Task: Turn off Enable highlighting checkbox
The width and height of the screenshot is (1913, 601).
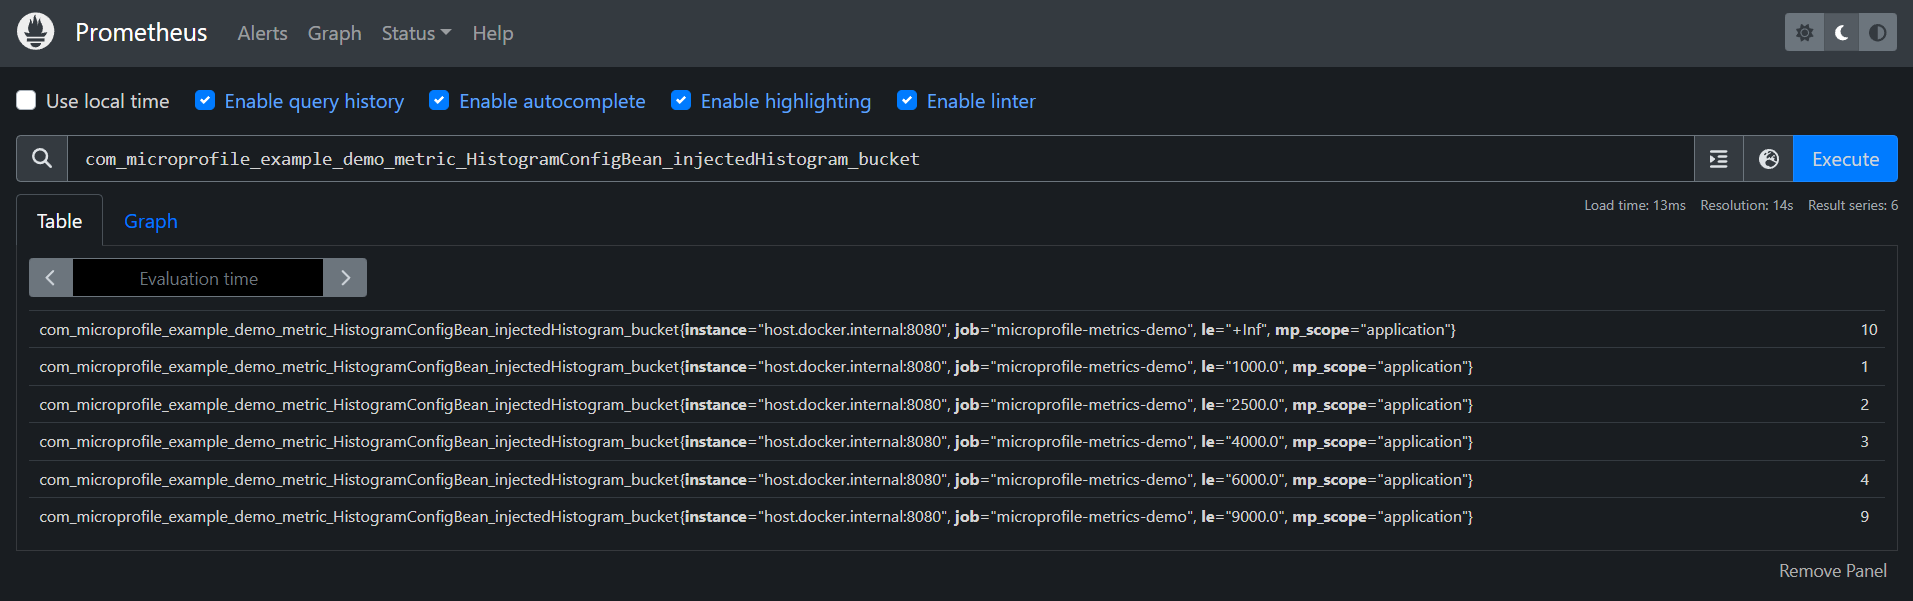Action: coord(681,101)
